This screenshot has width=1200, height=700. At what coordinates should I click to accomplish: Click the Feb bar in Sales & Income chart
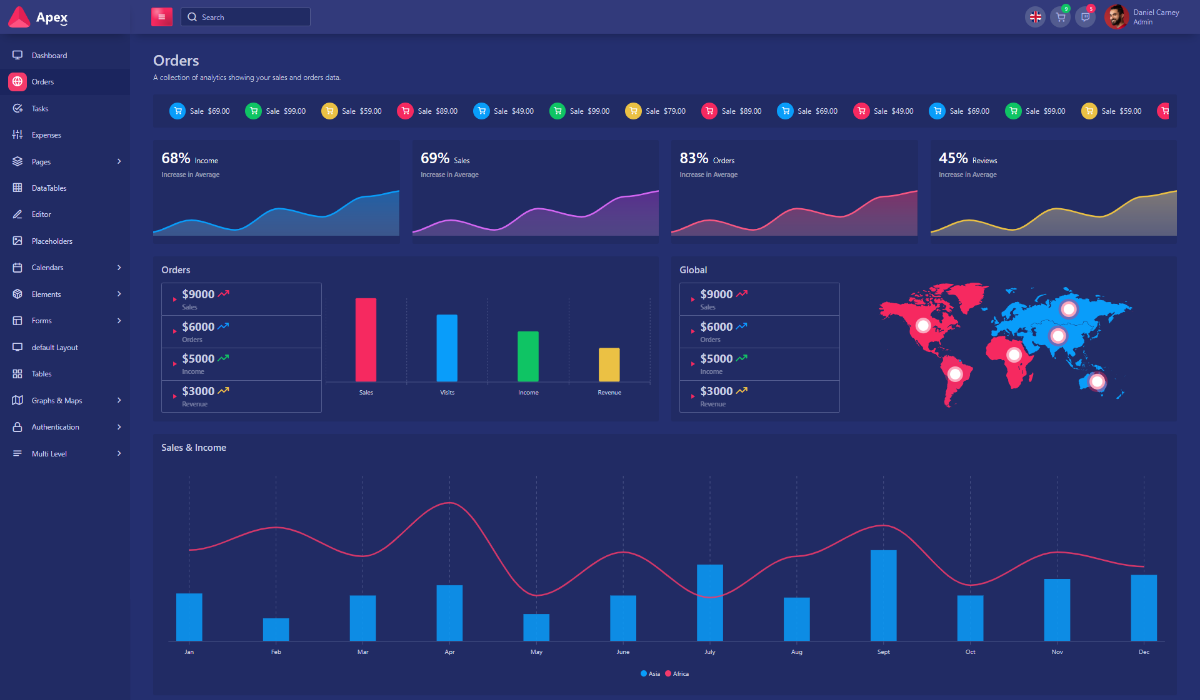[276, 629]
